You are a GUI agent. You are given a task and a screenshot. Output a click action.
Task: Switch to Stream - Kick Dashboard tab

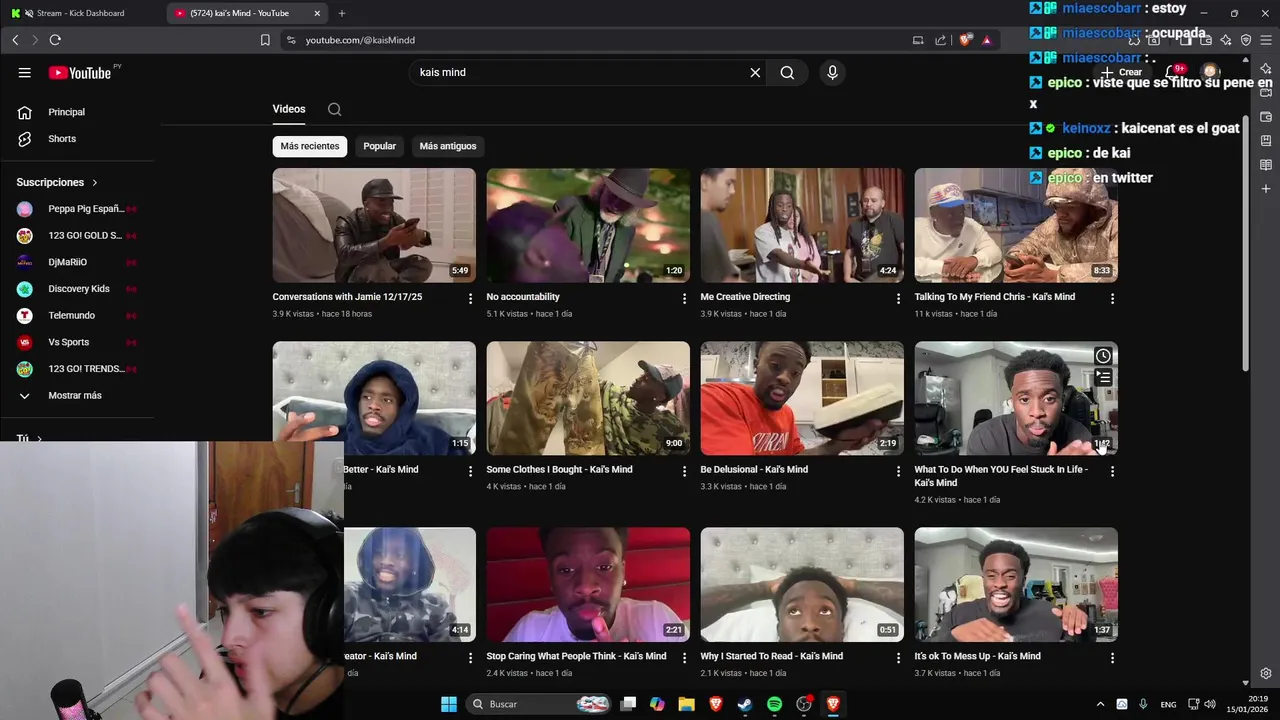(x=84, y=13)
